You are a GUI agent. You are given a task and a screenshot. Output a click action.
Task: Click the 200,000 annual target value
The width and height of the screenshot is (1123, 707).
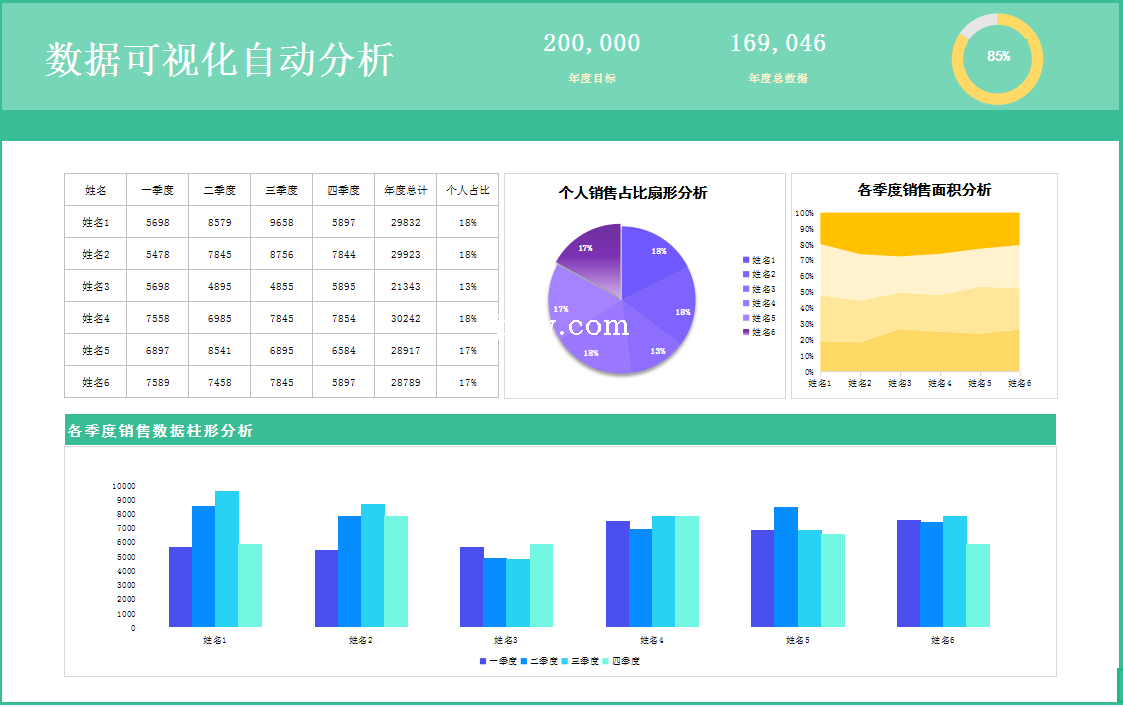(591, 43)
